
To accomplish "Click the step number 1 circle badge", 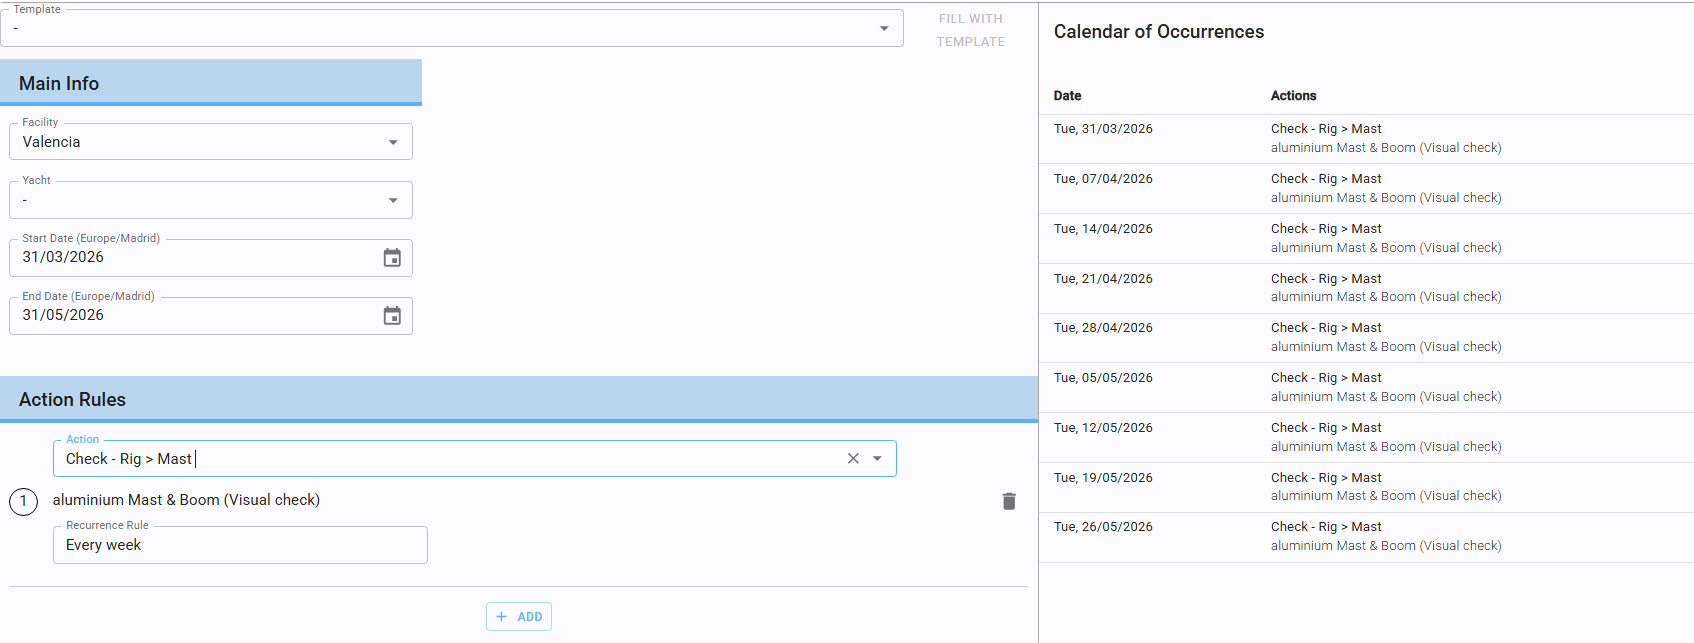I will pyautogui.click(x=23, y=501).
